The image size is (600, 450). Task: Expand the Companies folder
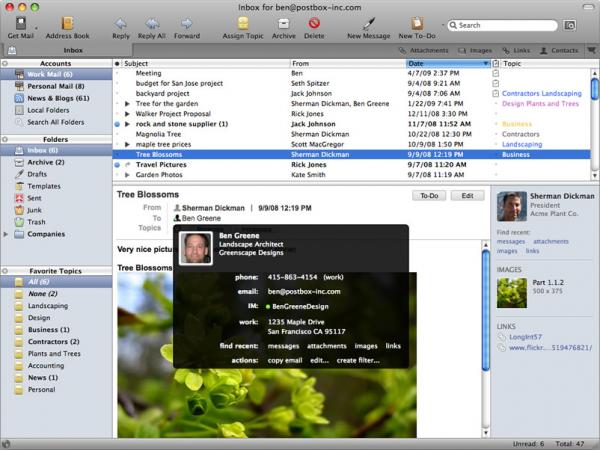point(7,234)
